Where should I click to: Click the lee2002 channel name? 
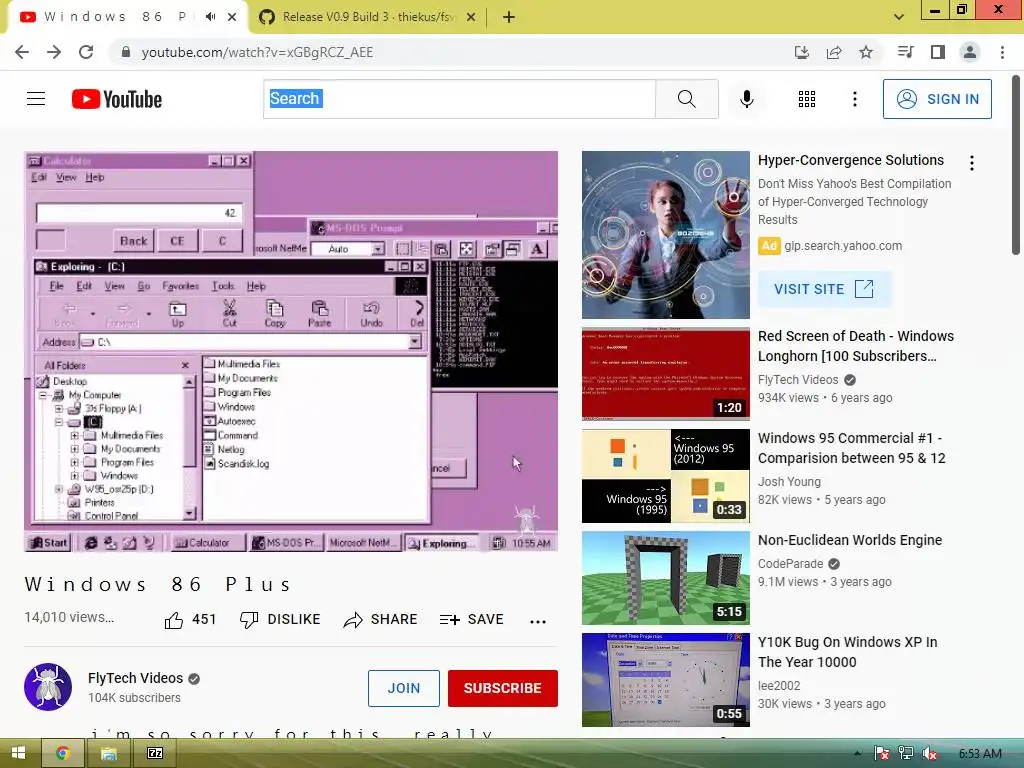[778, 686]
